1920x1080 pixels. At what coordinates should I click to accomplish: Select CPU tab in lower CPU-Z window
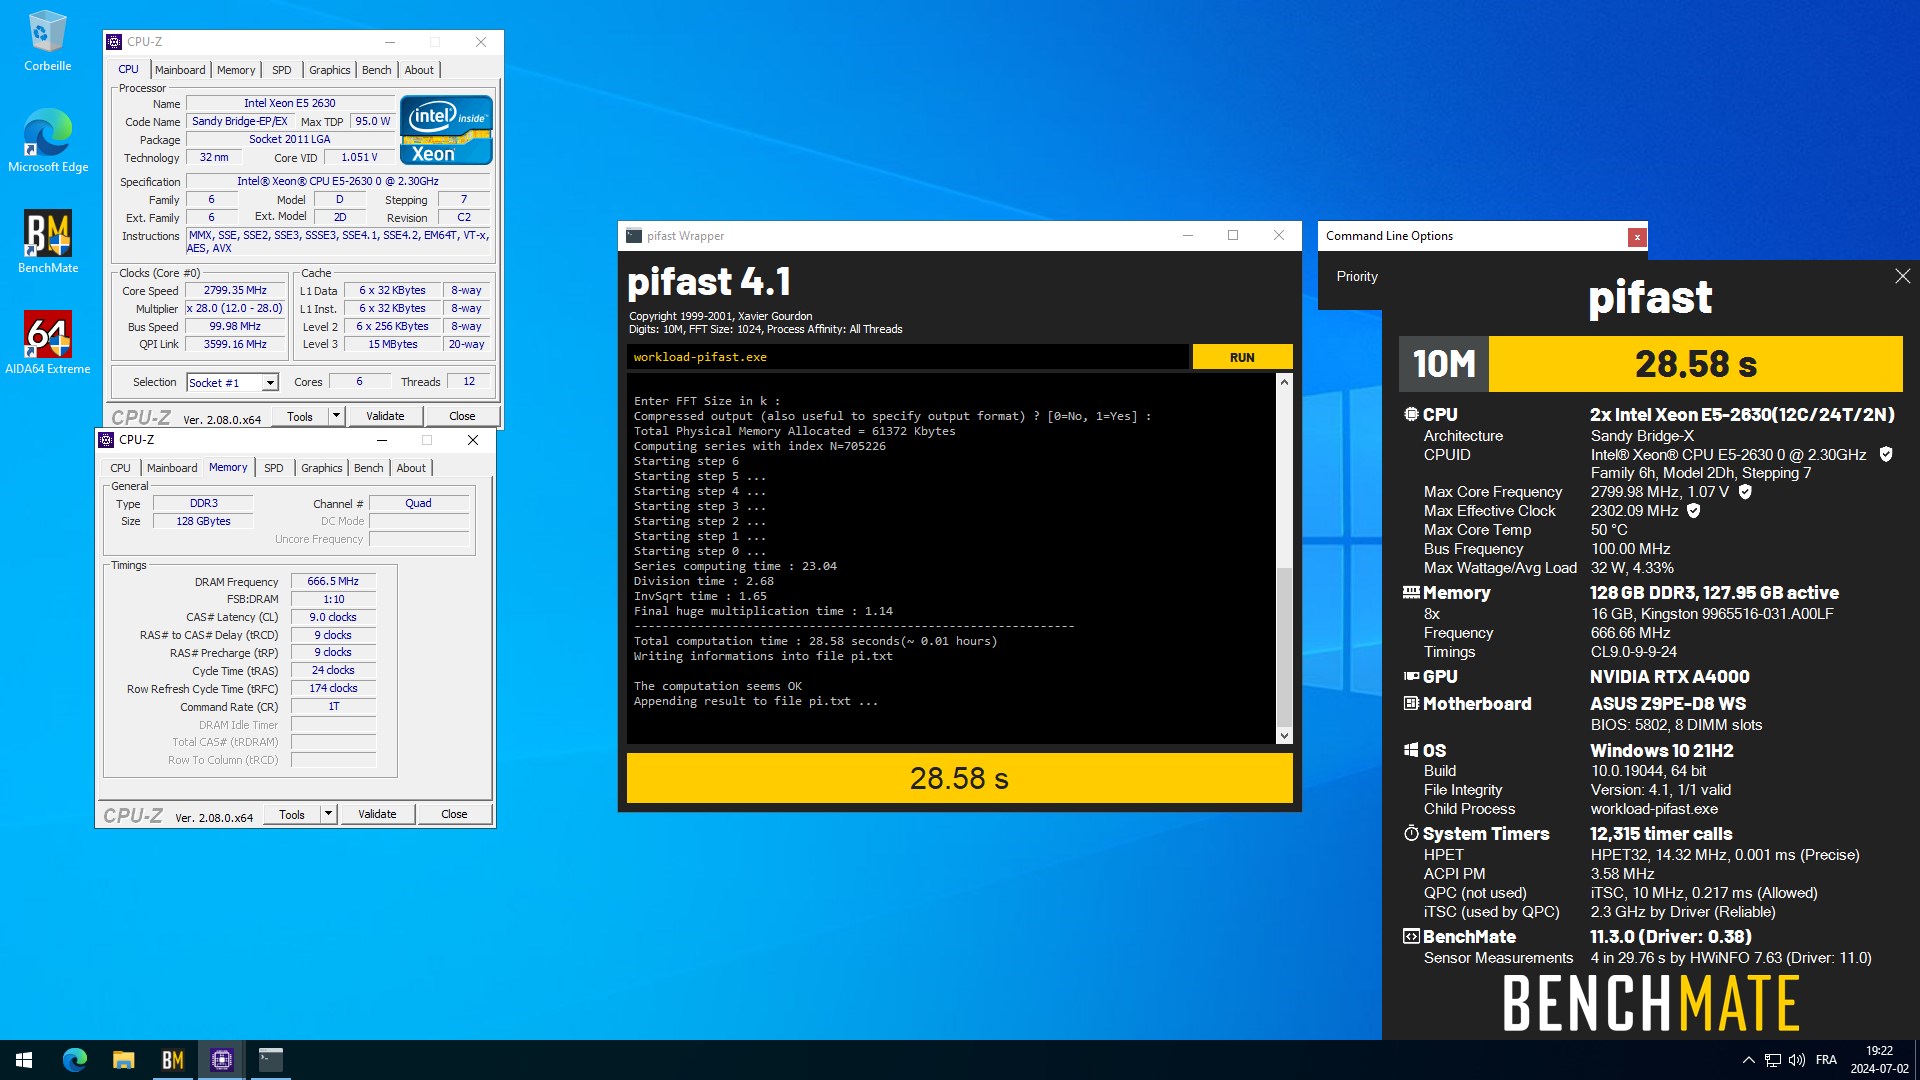point(120,468)
